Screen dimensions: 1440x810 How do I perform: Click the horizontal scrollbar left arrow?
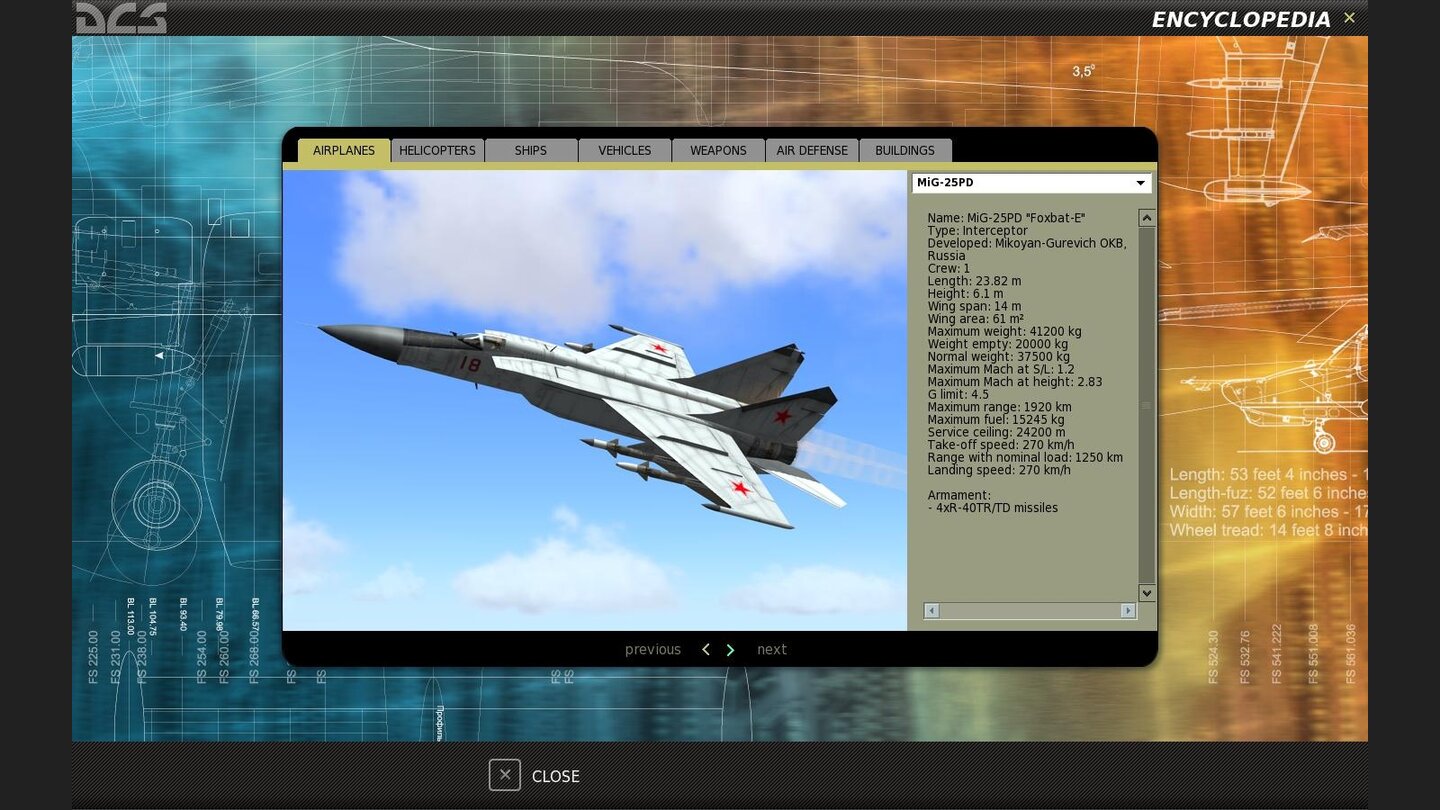tap(931, 610)
